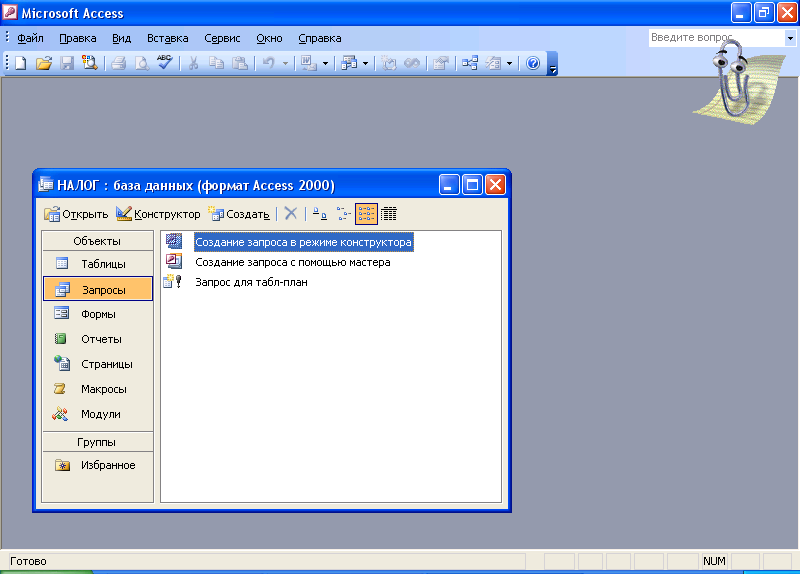
Task: Click the Code editor icon
Action: [x=388, y=63]
